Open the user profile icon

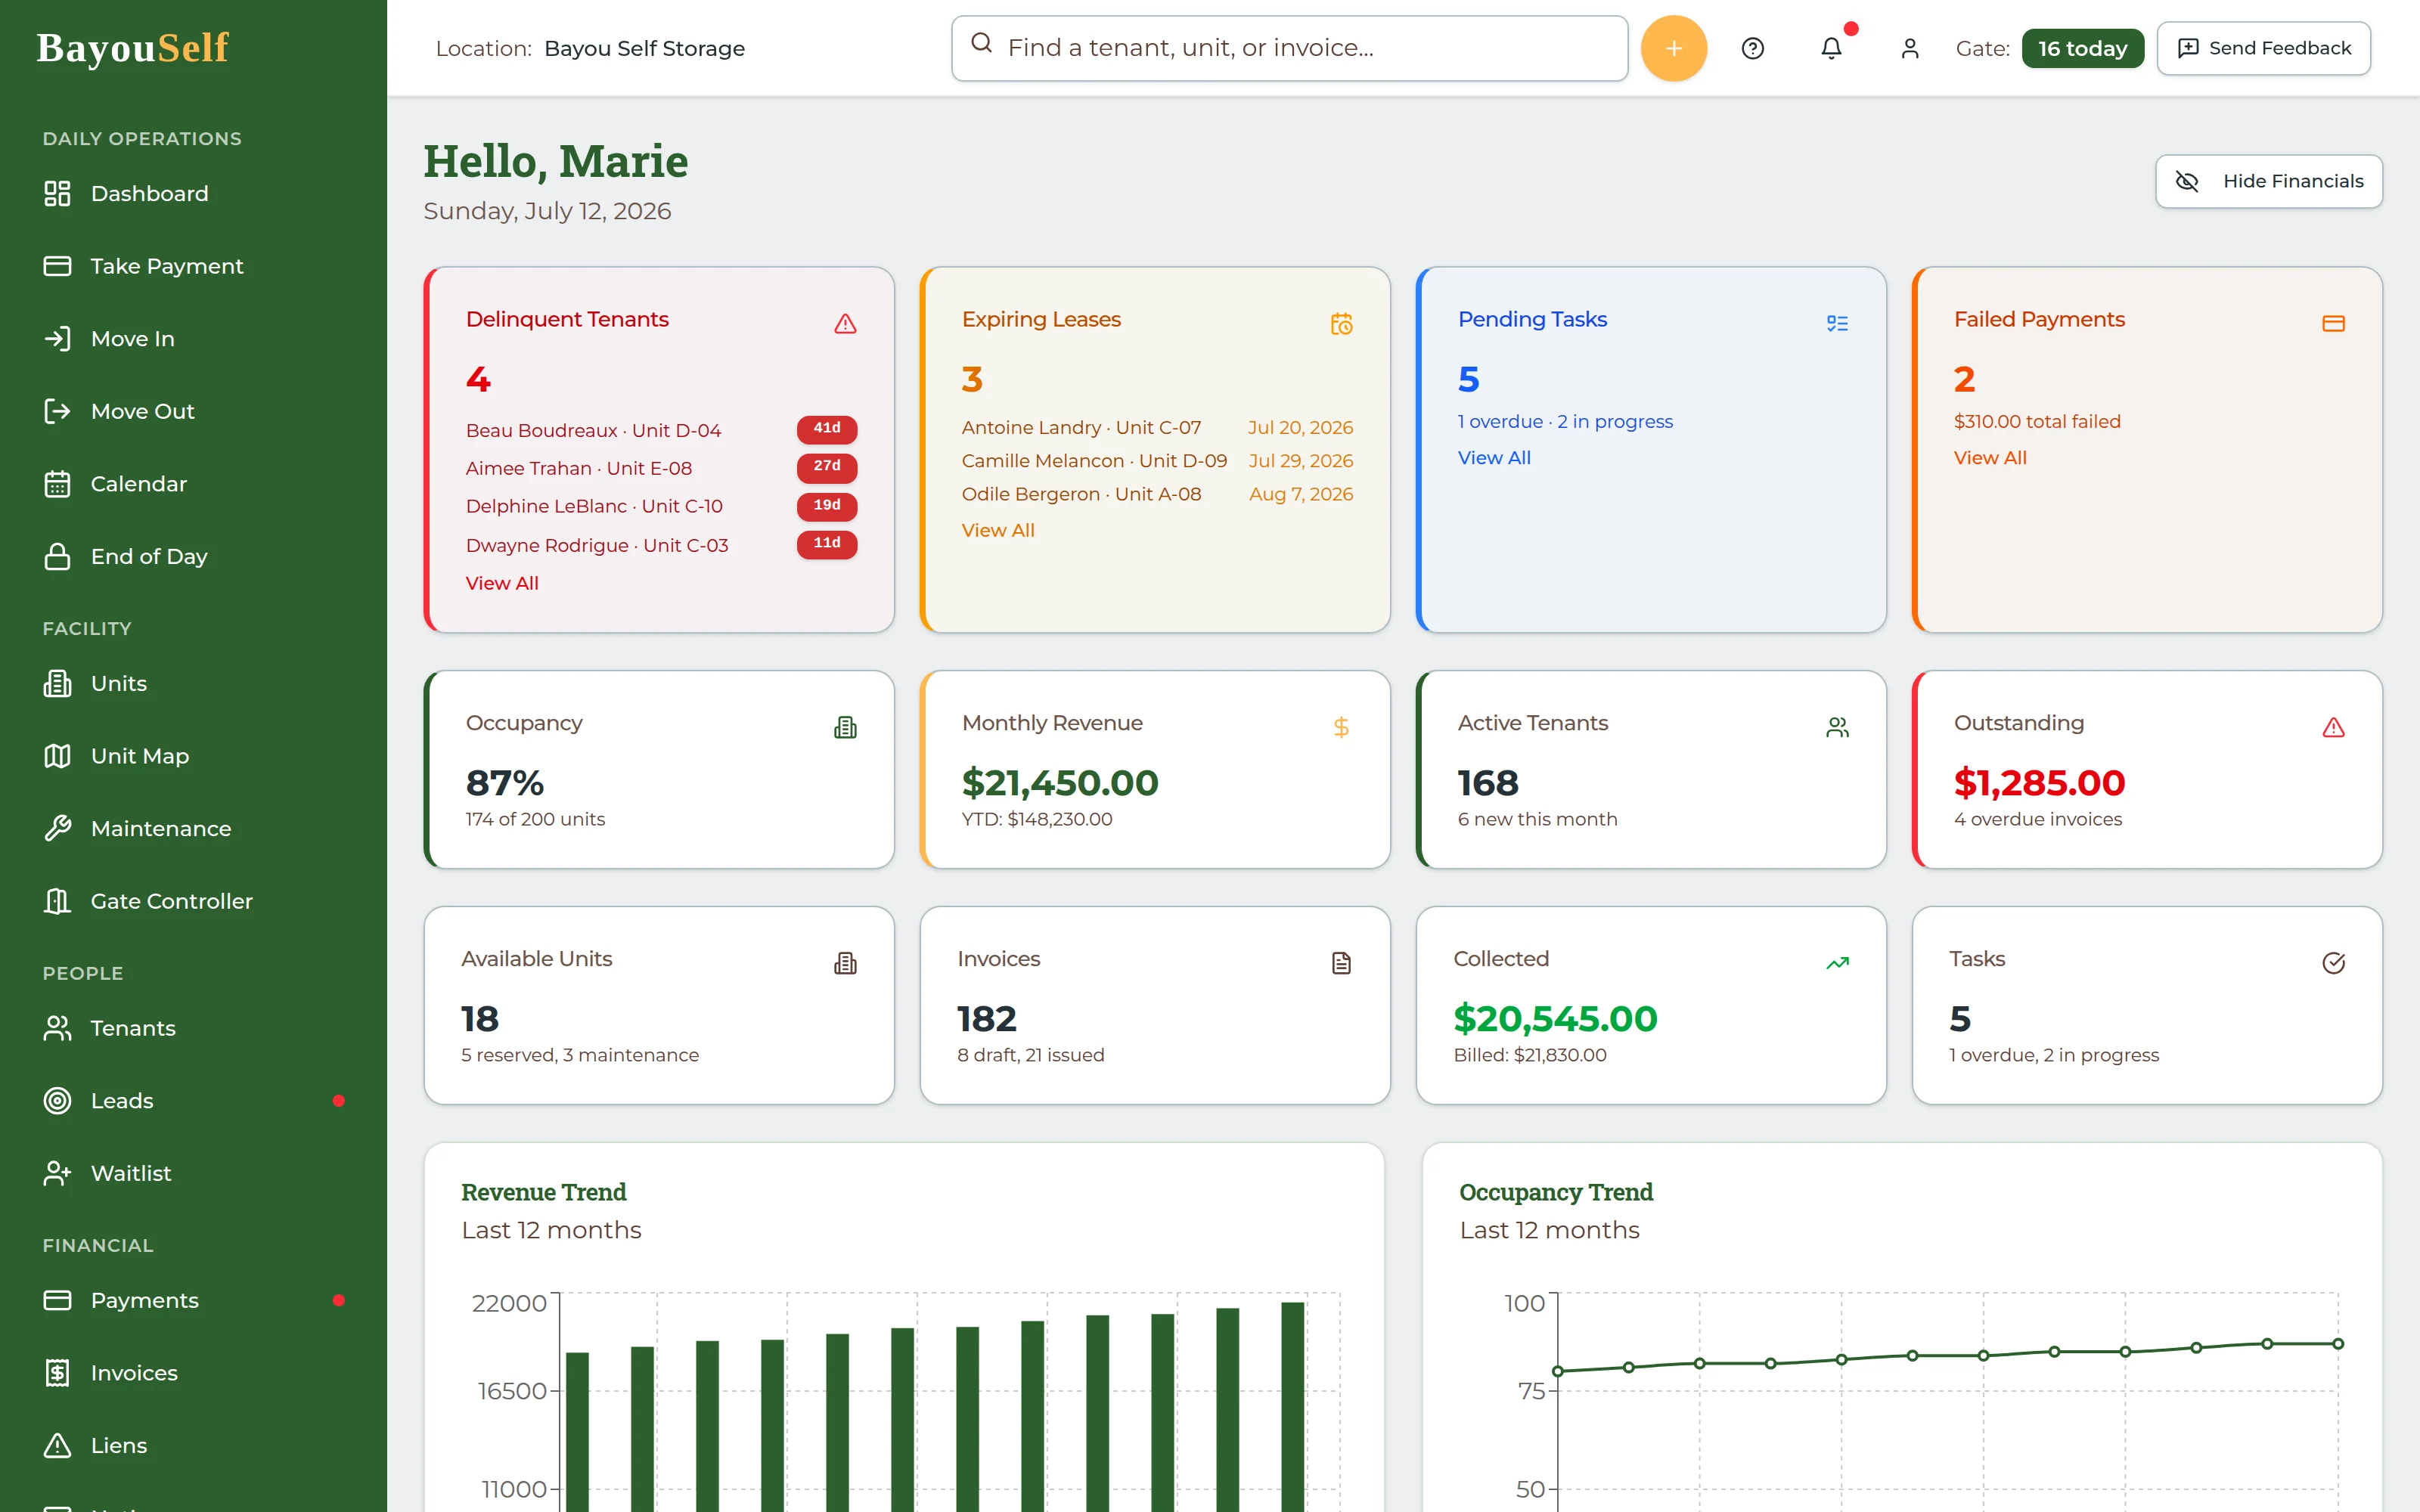(x=1909, y=48)
